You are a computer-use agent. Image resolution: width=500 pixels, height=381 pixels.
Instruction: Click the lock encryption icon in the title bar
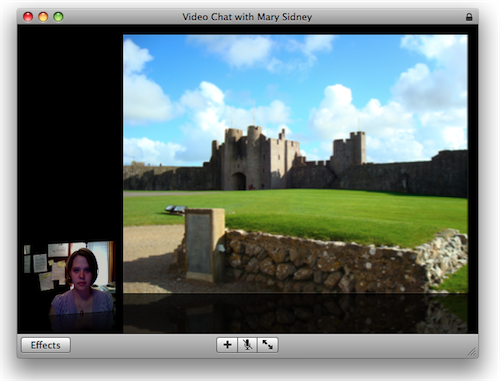(x=469, y=17)
